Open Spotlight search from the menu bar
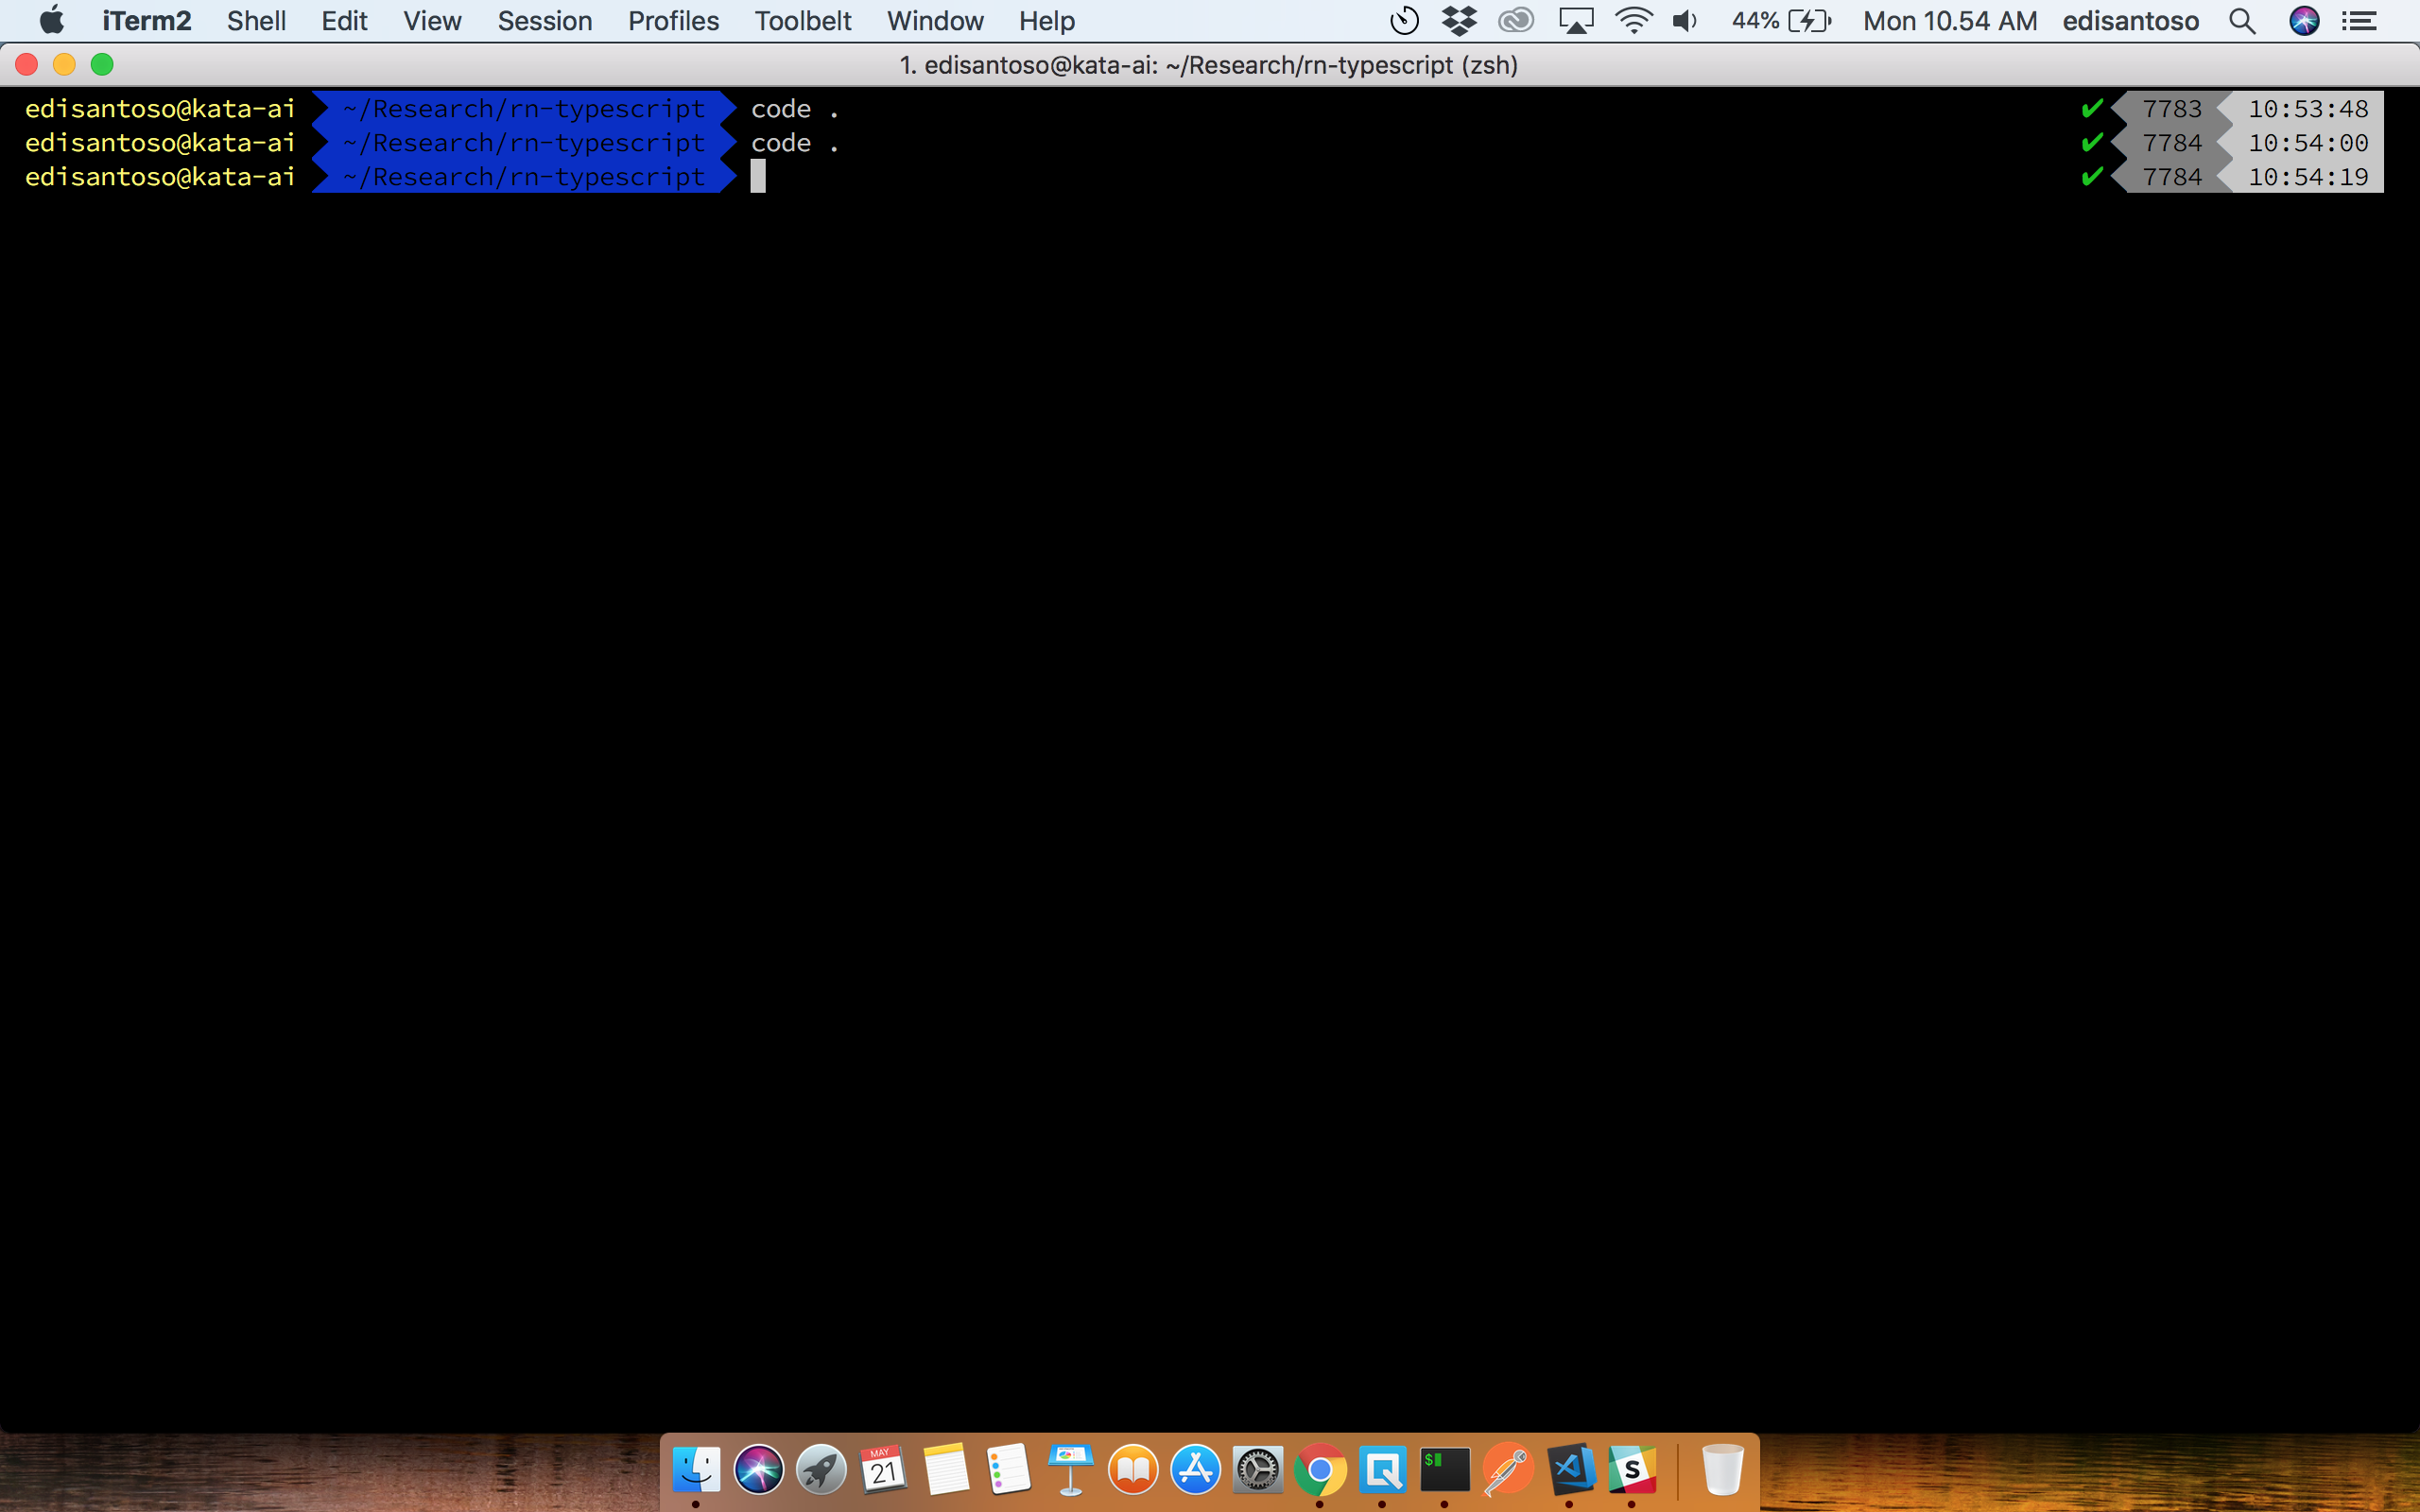This screenshot has height=1512, width=2420. coord(2242,20)
